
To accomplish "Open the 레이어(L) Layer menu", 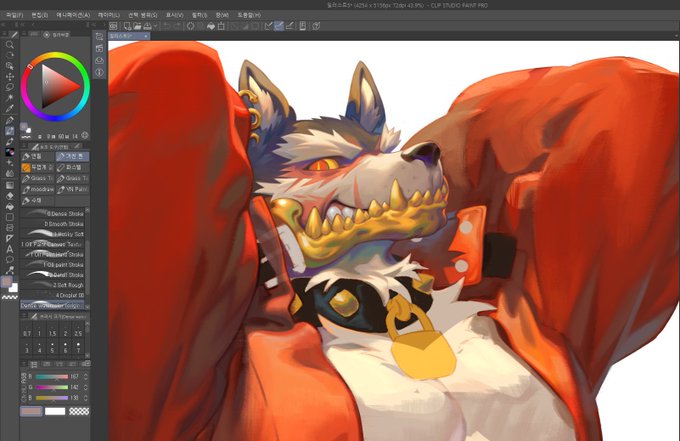I will point(108,15).
